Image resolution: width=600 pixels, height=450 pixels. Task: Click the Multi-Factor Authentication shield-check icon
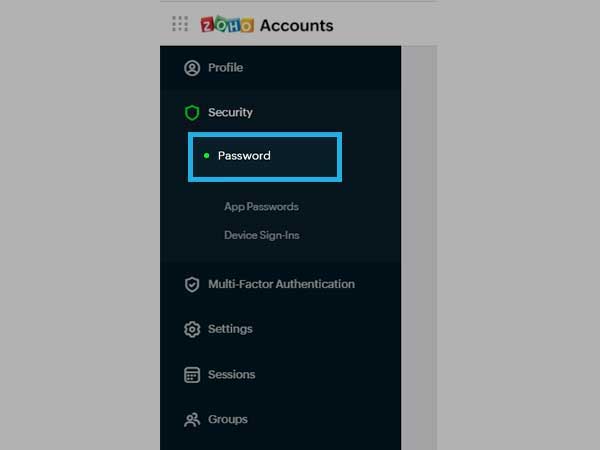coord(192,284)
